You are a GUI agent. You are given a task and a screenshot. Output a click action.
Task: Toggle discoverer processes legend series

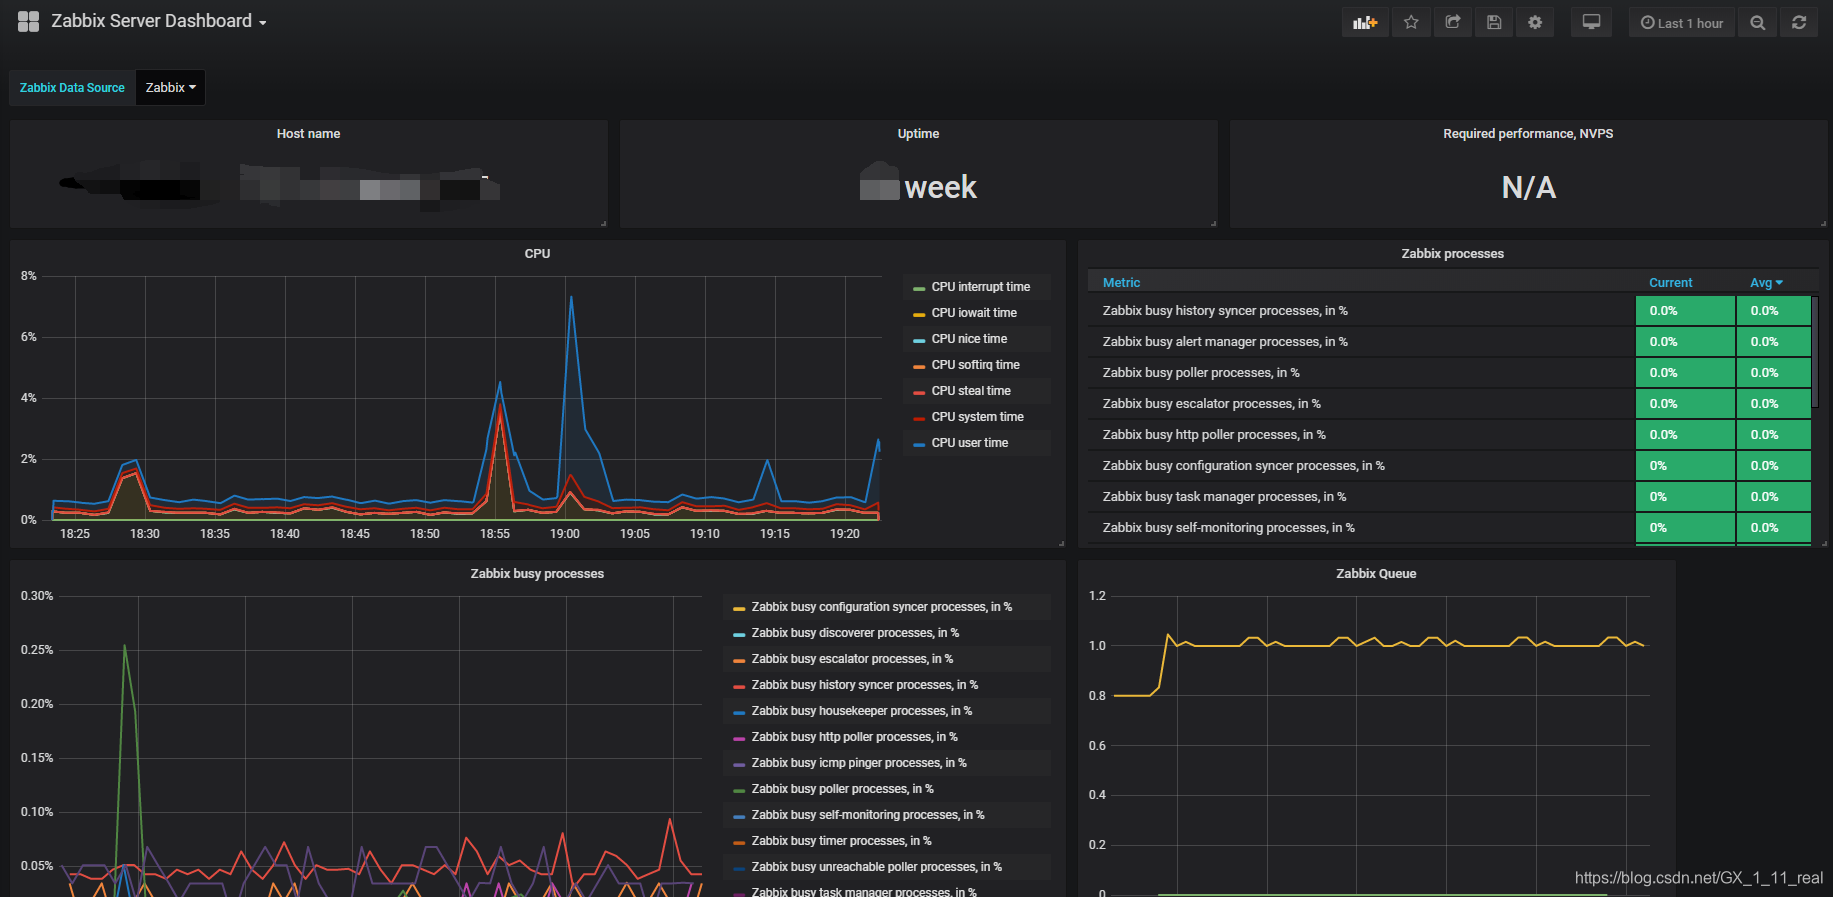[855, 633]
